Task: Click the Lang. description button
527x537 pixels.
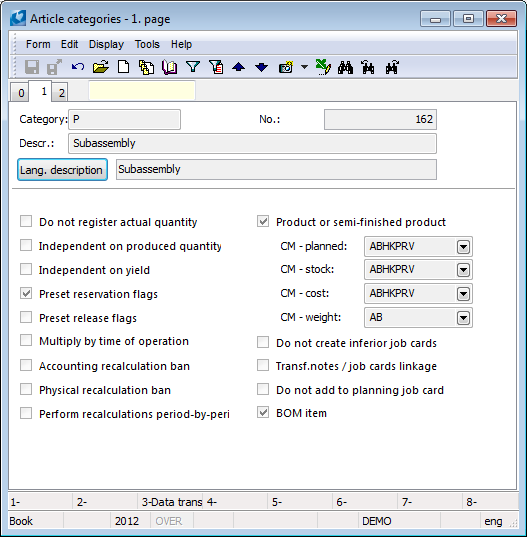Action: pos(62,170)
